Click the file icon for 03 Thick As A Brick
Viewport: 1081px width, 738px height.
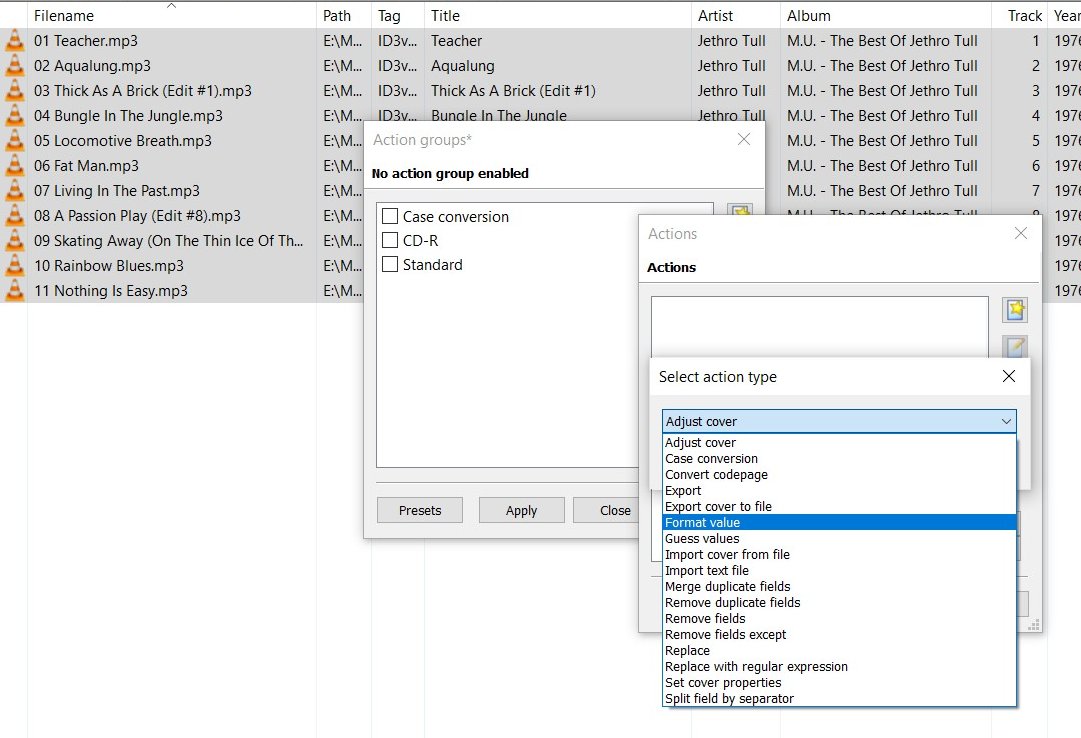click(15, 91)
